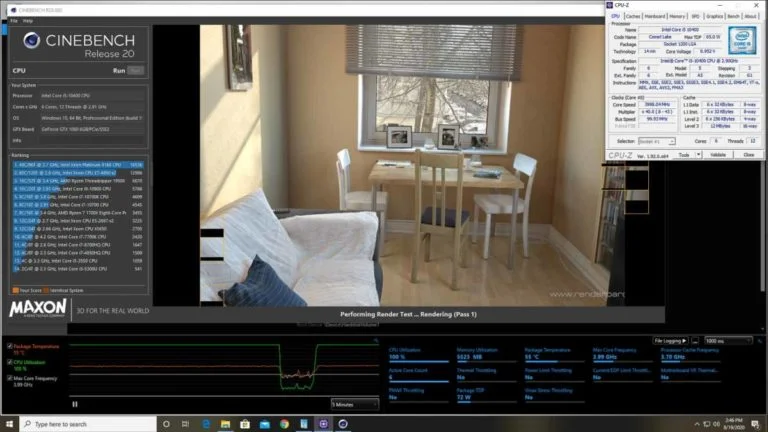Open the File menu in Cinebench
The width and height of the screenshot is (768, 432).
pos(14,21)
